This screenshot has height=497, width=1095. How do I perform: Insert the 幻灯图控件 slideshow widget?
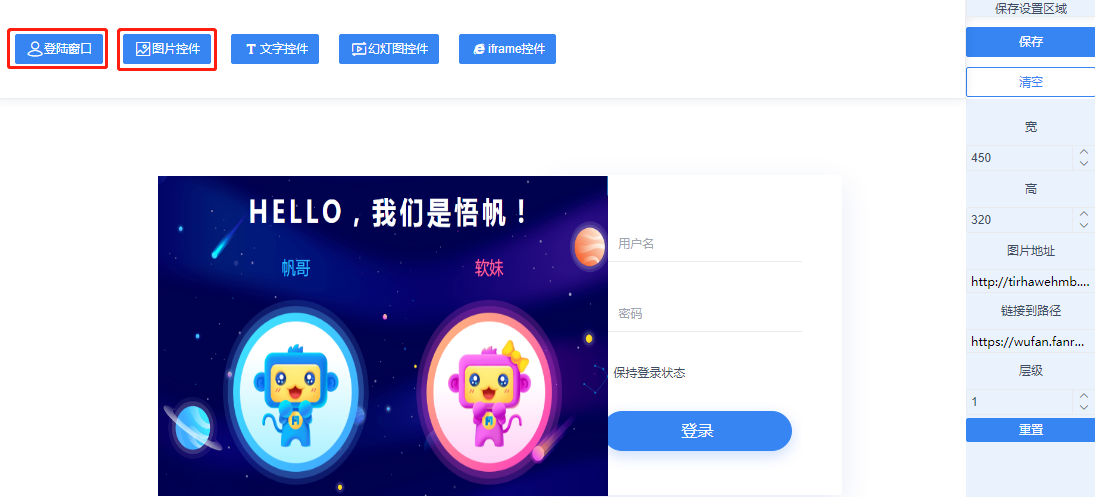pyautogui.click(x=389, y=49)
